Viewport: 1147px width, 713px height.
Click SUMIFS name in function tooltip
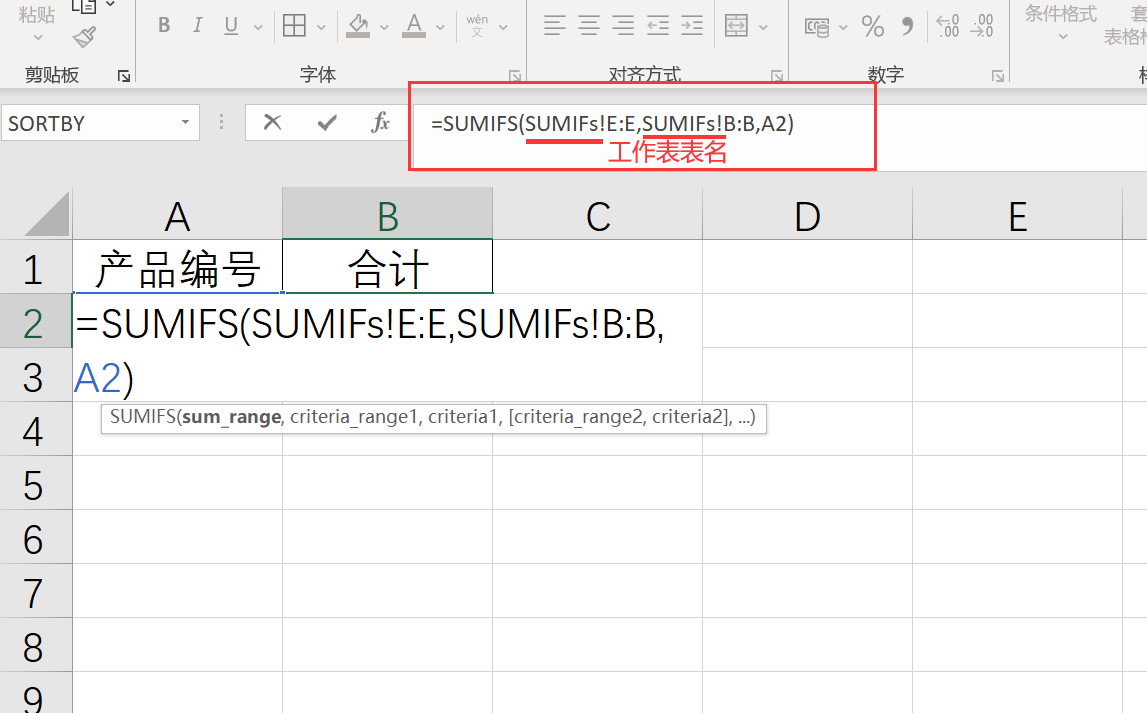[142, 417]
